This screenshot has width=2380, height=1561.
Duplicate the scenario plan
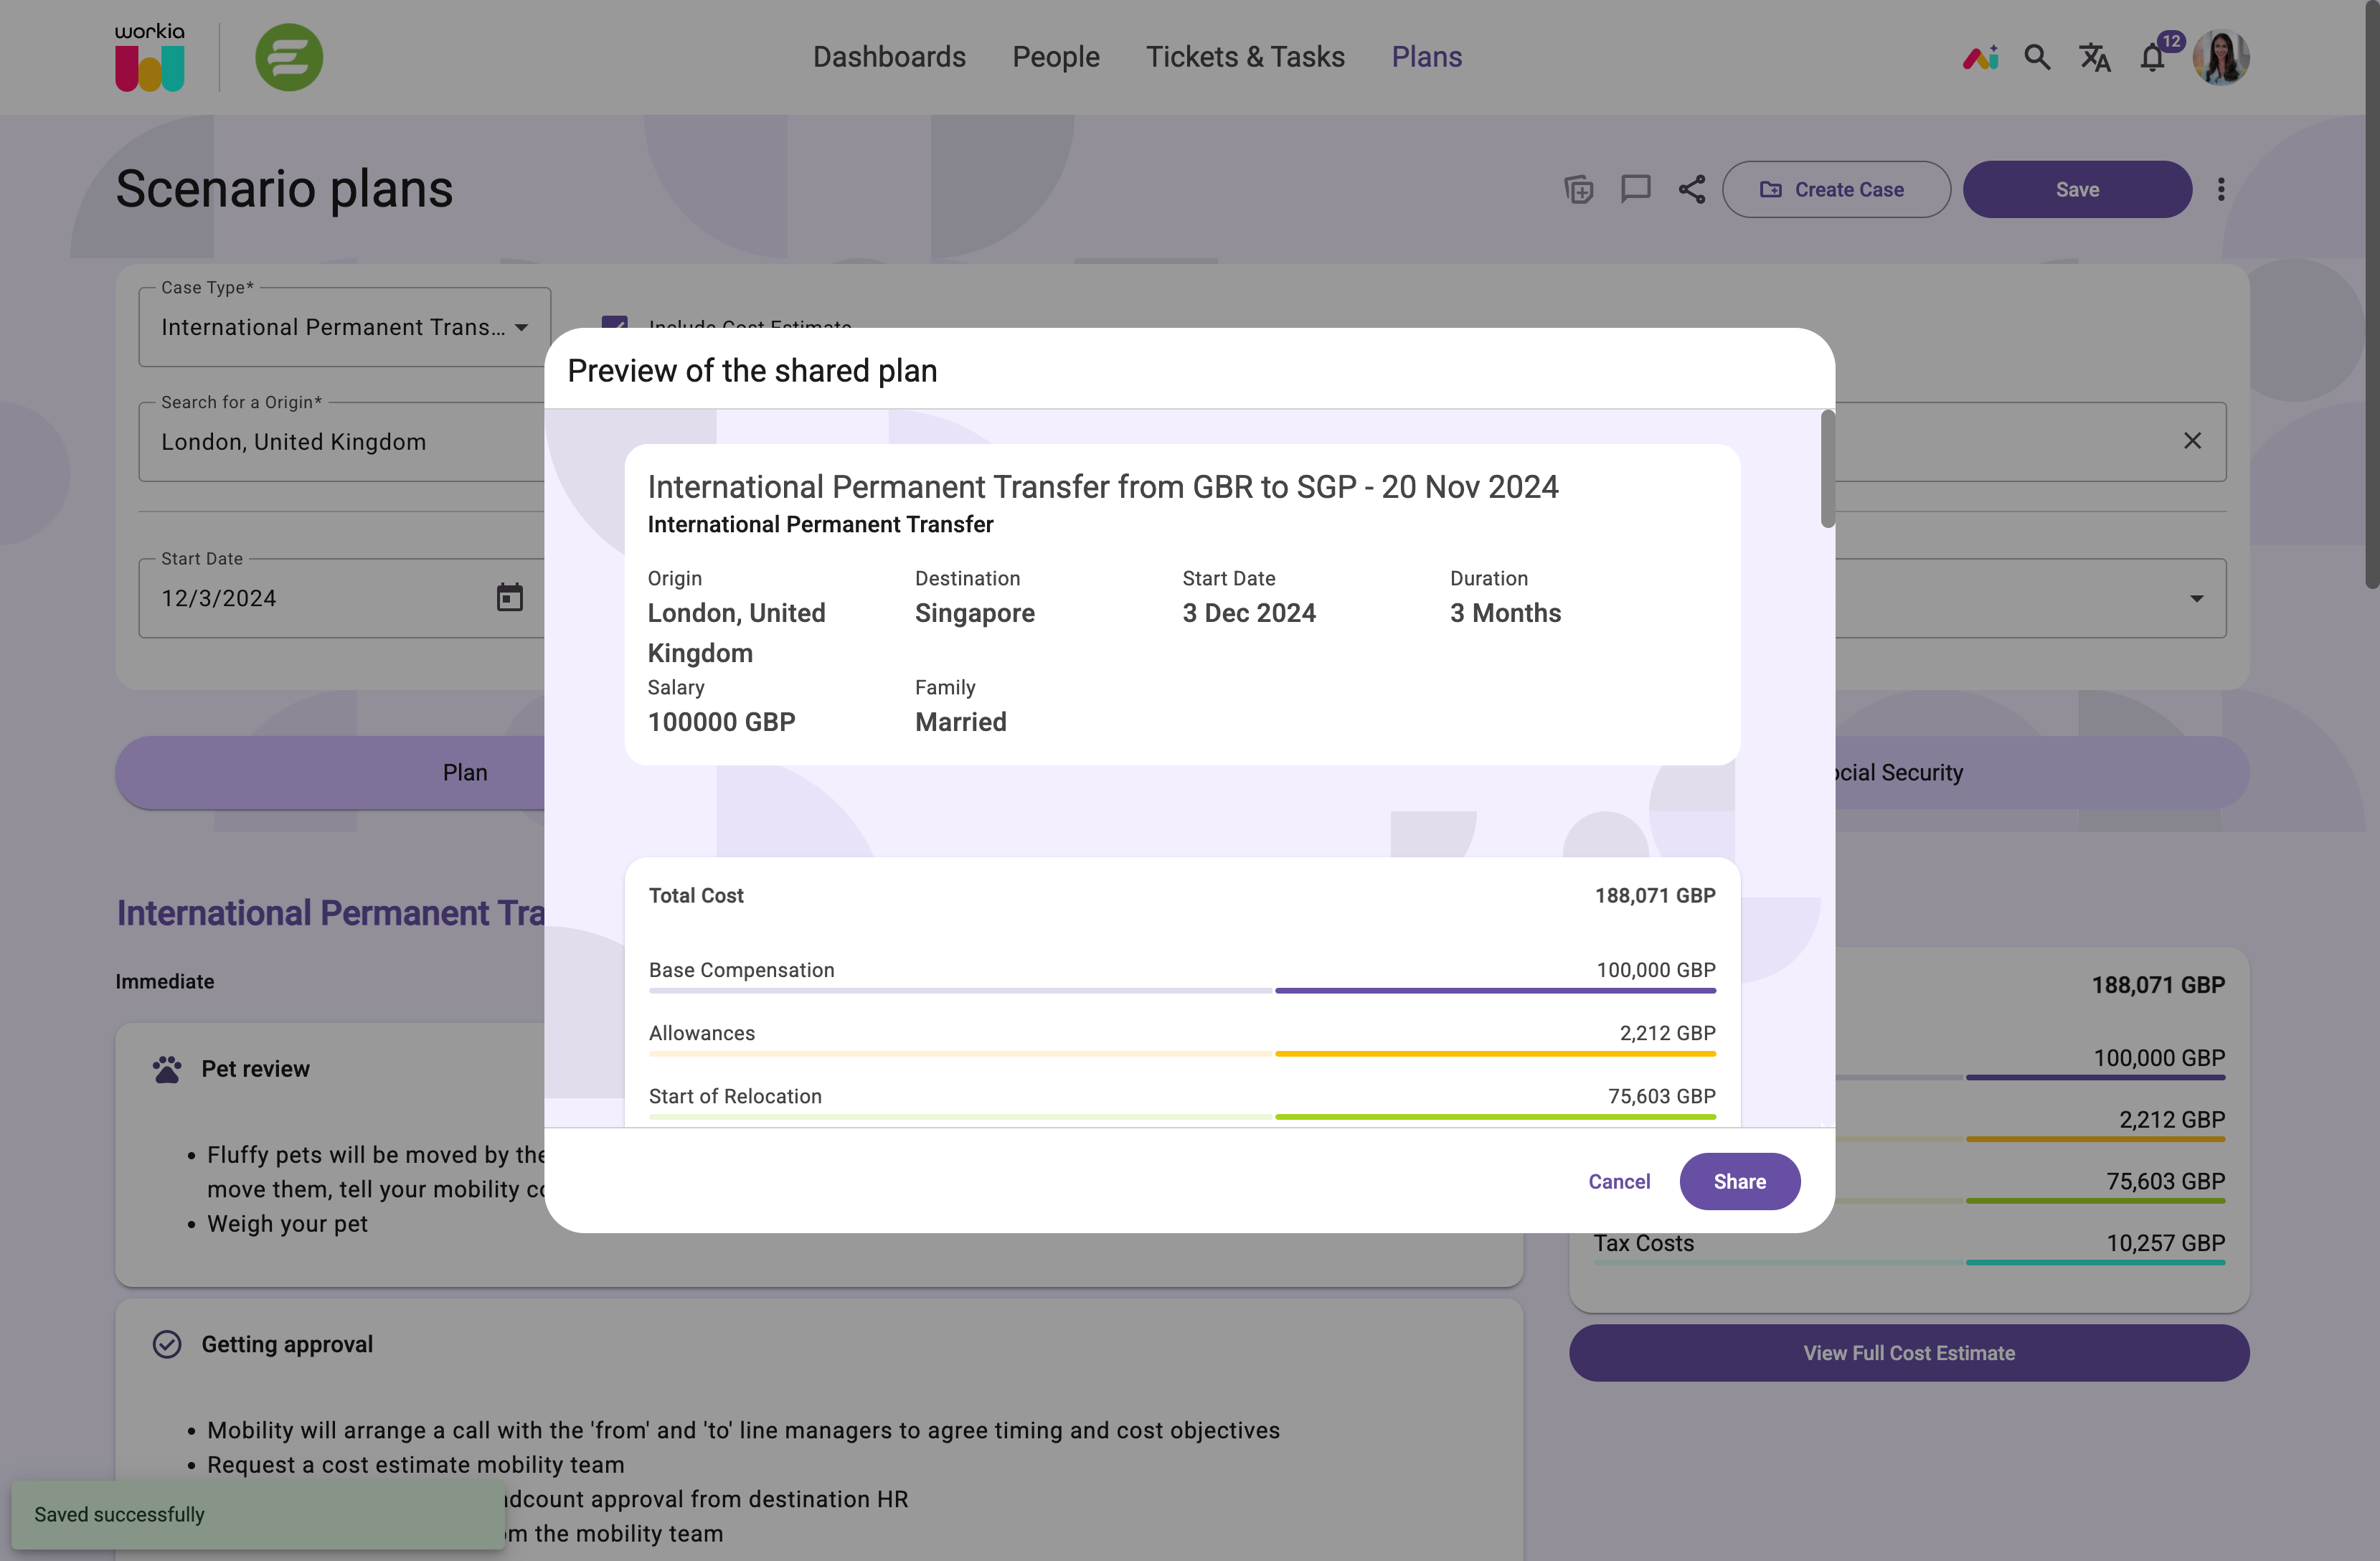pos(1578,189)
